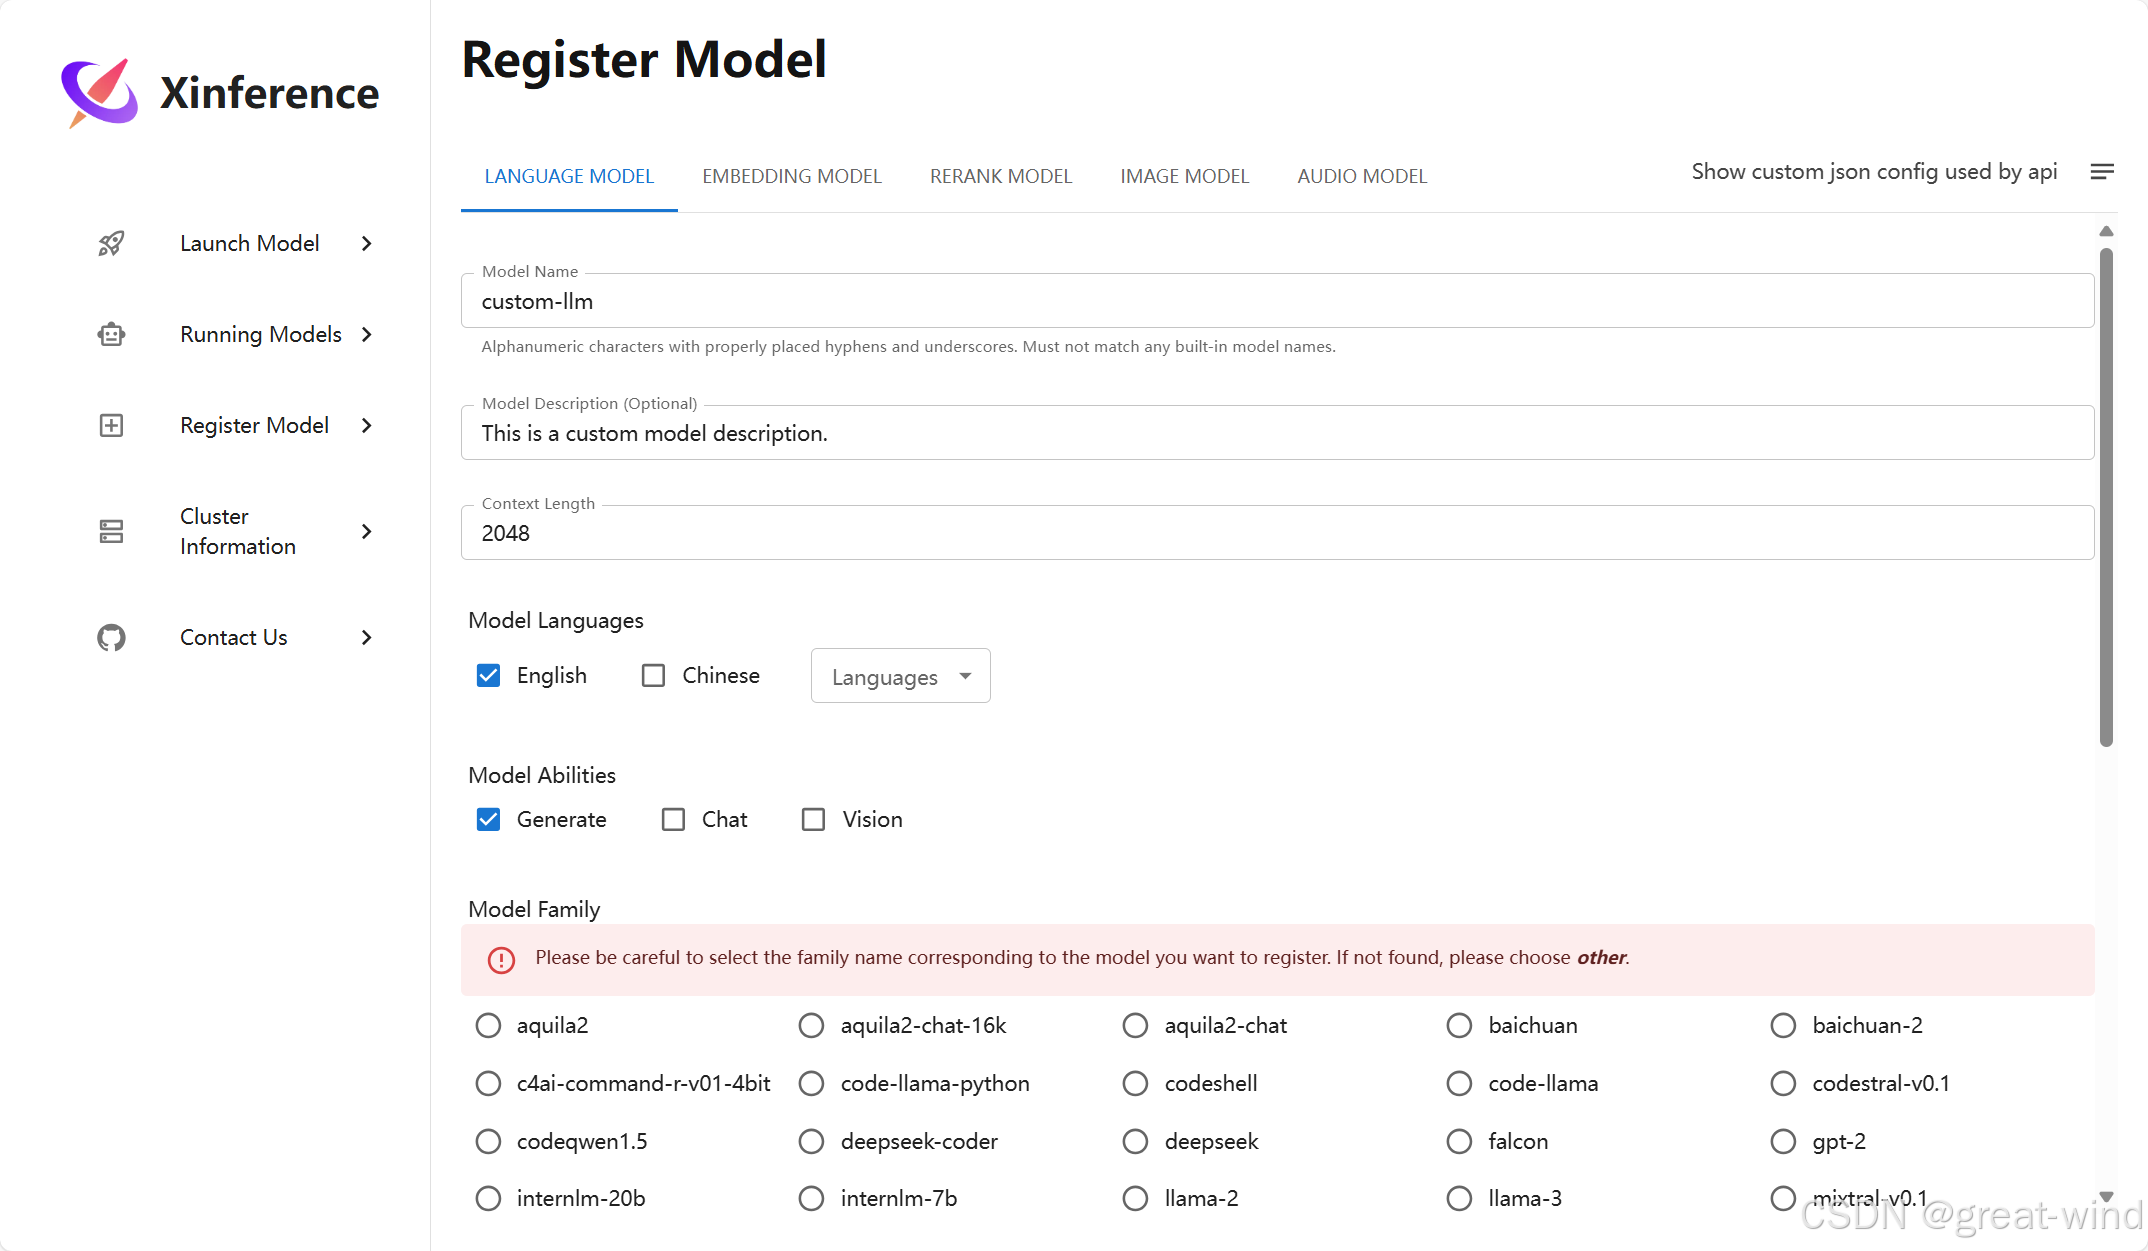Expand the Launch Model chevron
2148x1251 pixels.
tap(367, 243)
